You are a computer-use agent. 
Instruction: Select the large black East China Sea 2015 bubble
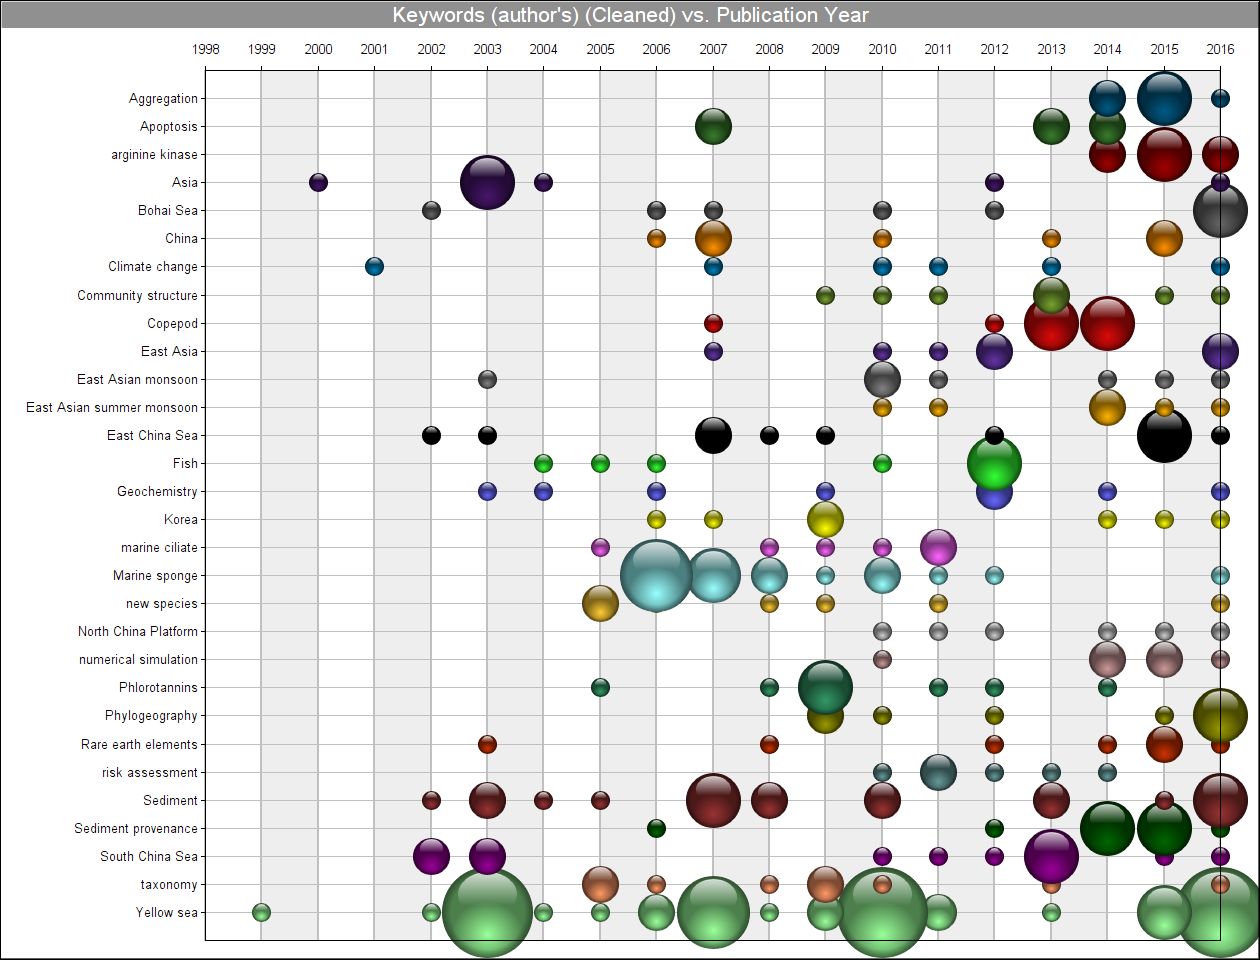click(1164, 435)
